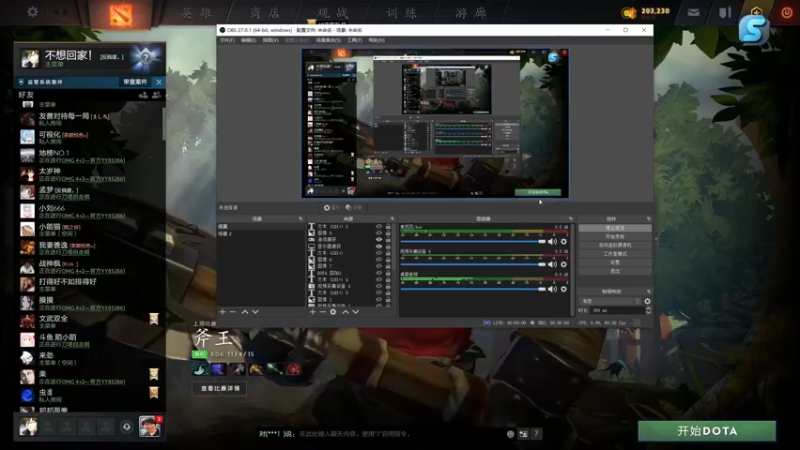Click the Dota back/forward navigation arrows
800x450 pixels.
coord(60,11)
